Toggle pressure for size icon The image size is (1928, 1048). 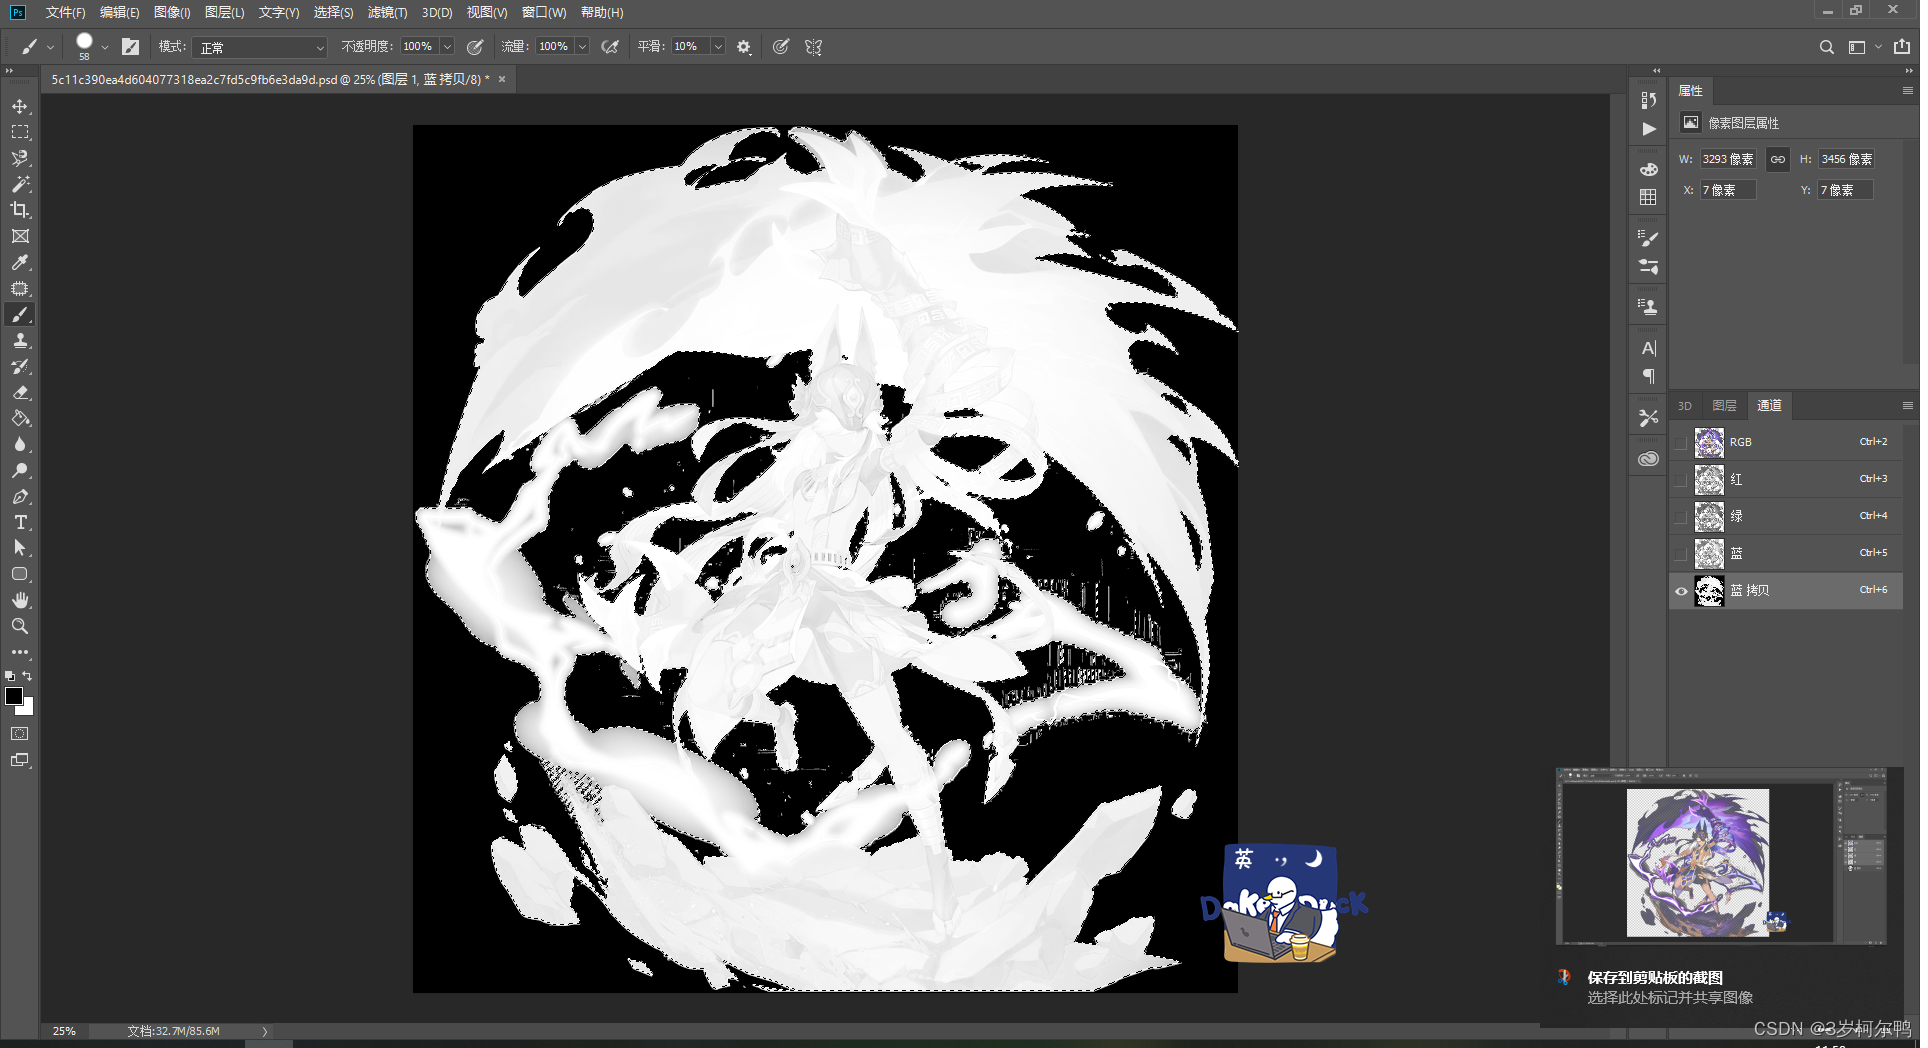click(781, 47)
